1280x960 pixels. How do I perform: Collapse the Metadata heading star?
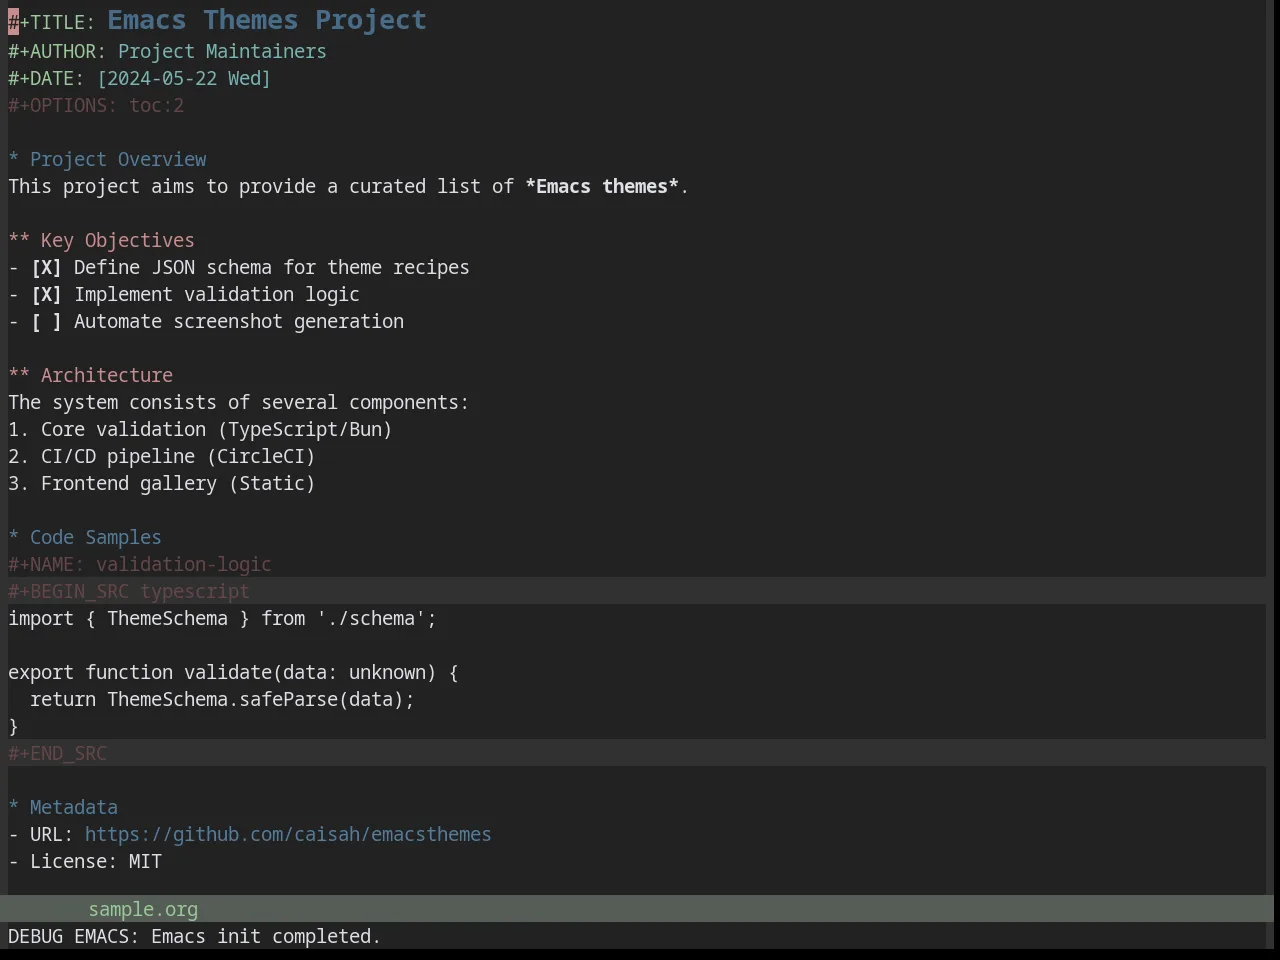[x=14, y=807]
